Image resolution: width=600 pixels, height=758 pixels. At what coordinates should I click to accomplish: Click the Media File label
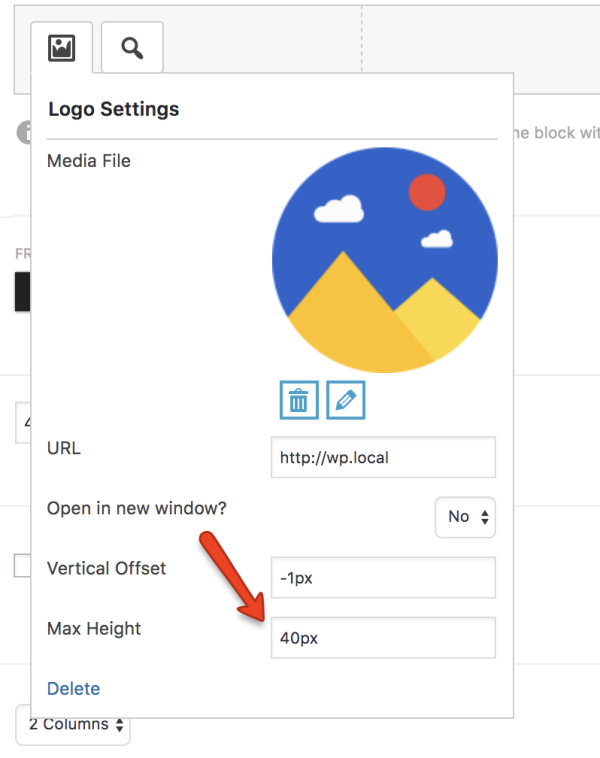(89, 160)
